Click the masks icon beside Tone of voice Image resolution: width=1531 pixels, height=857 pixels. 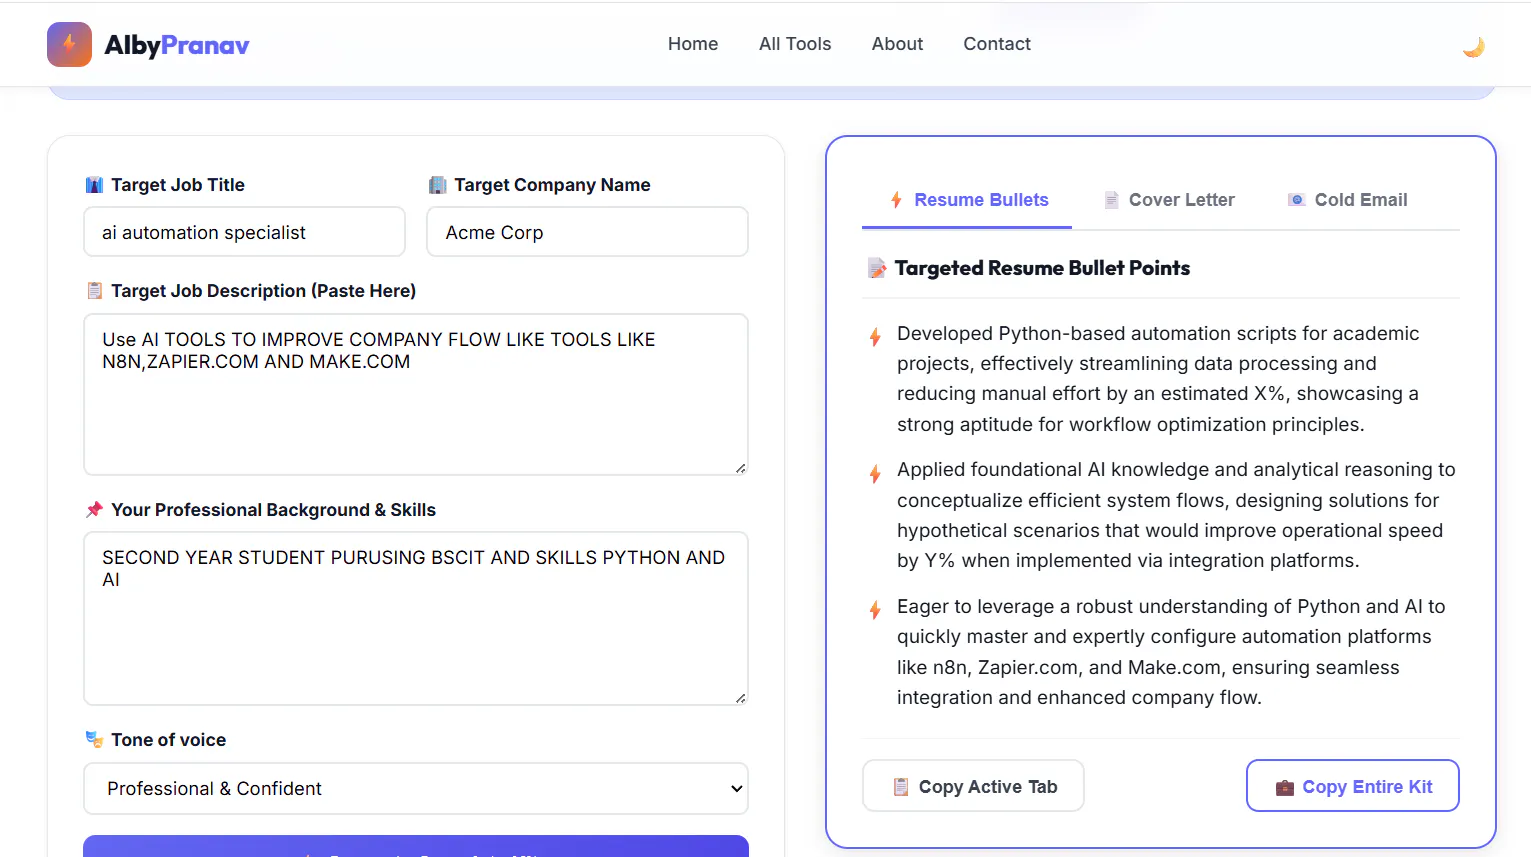click(94, 740)
